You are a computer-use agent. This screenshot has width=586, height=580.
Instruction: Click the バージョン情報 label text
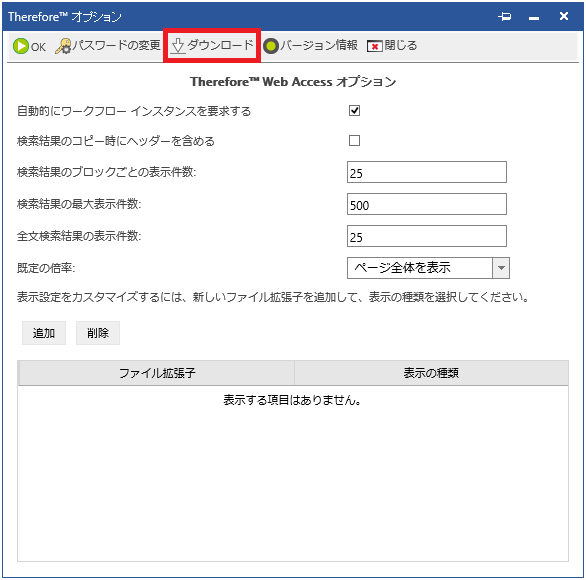click(319, 45)
